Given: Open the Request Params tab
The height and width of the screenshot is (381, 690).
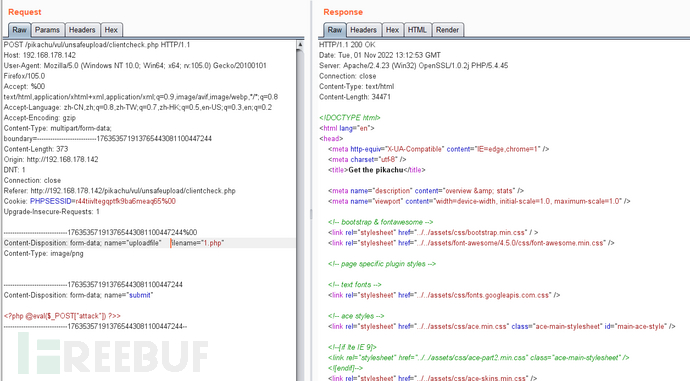Looking at the screenshot, I should click(48, 30).
